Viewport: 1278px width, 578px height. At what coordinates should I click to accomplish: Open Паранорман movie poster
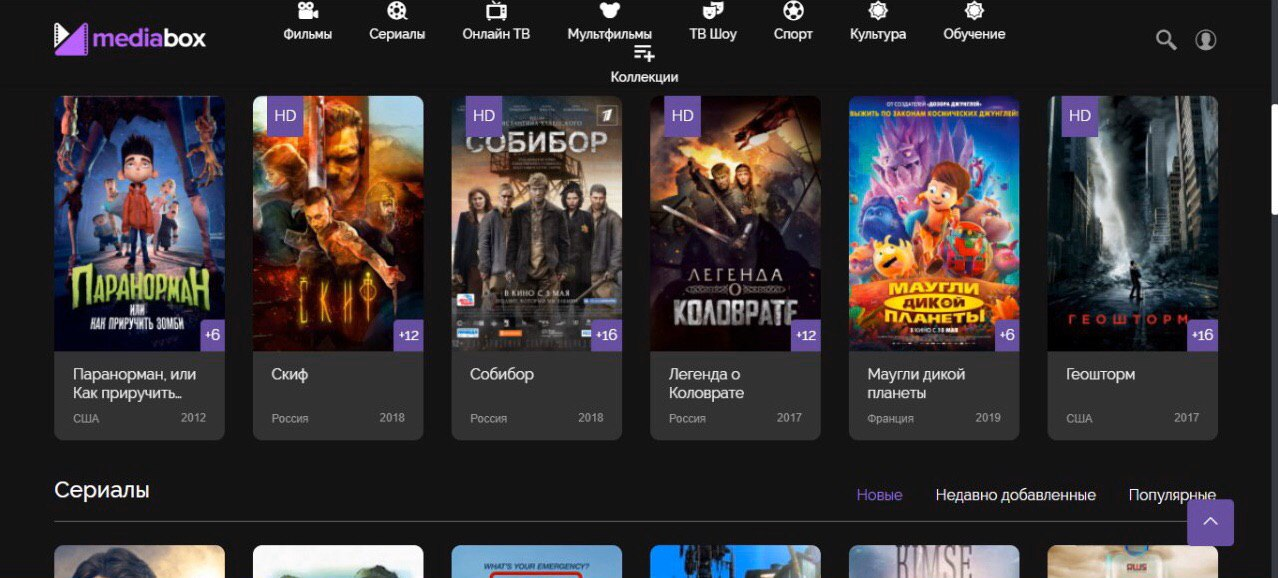pos(139,223)
